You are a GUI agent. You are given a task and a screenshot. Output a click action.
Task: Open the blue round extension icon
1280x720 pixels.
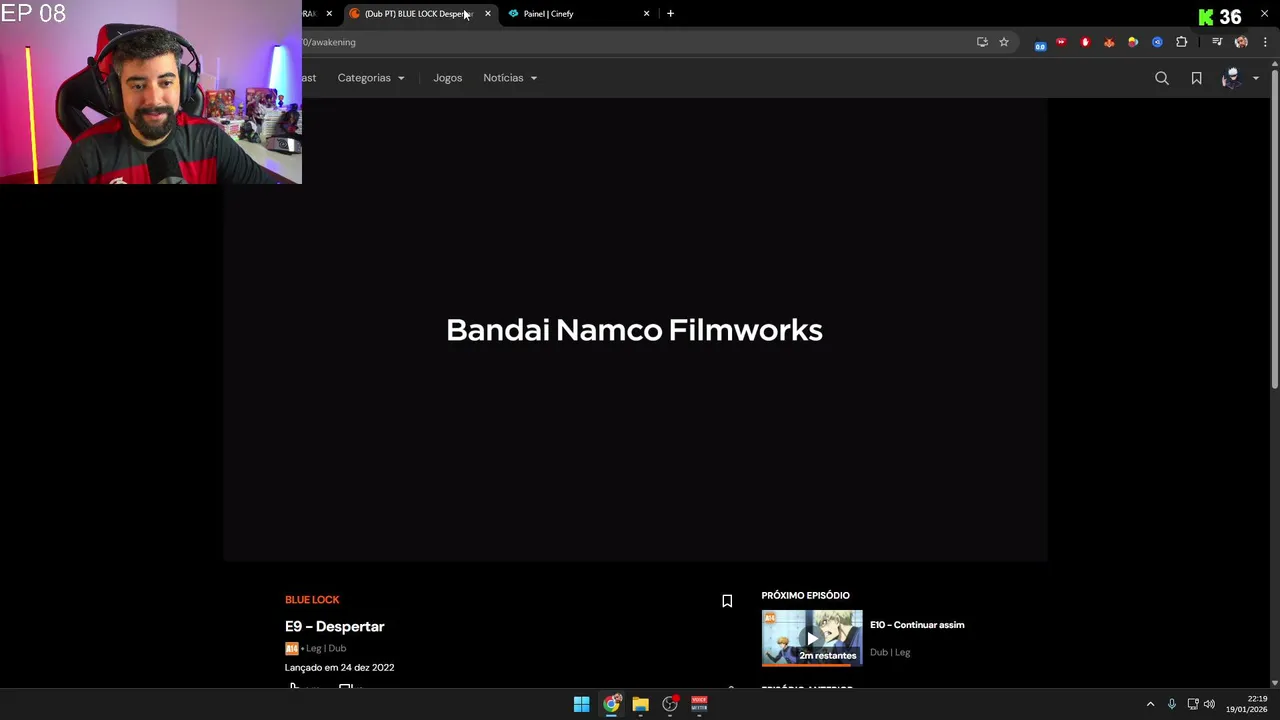click(1157, 42)
